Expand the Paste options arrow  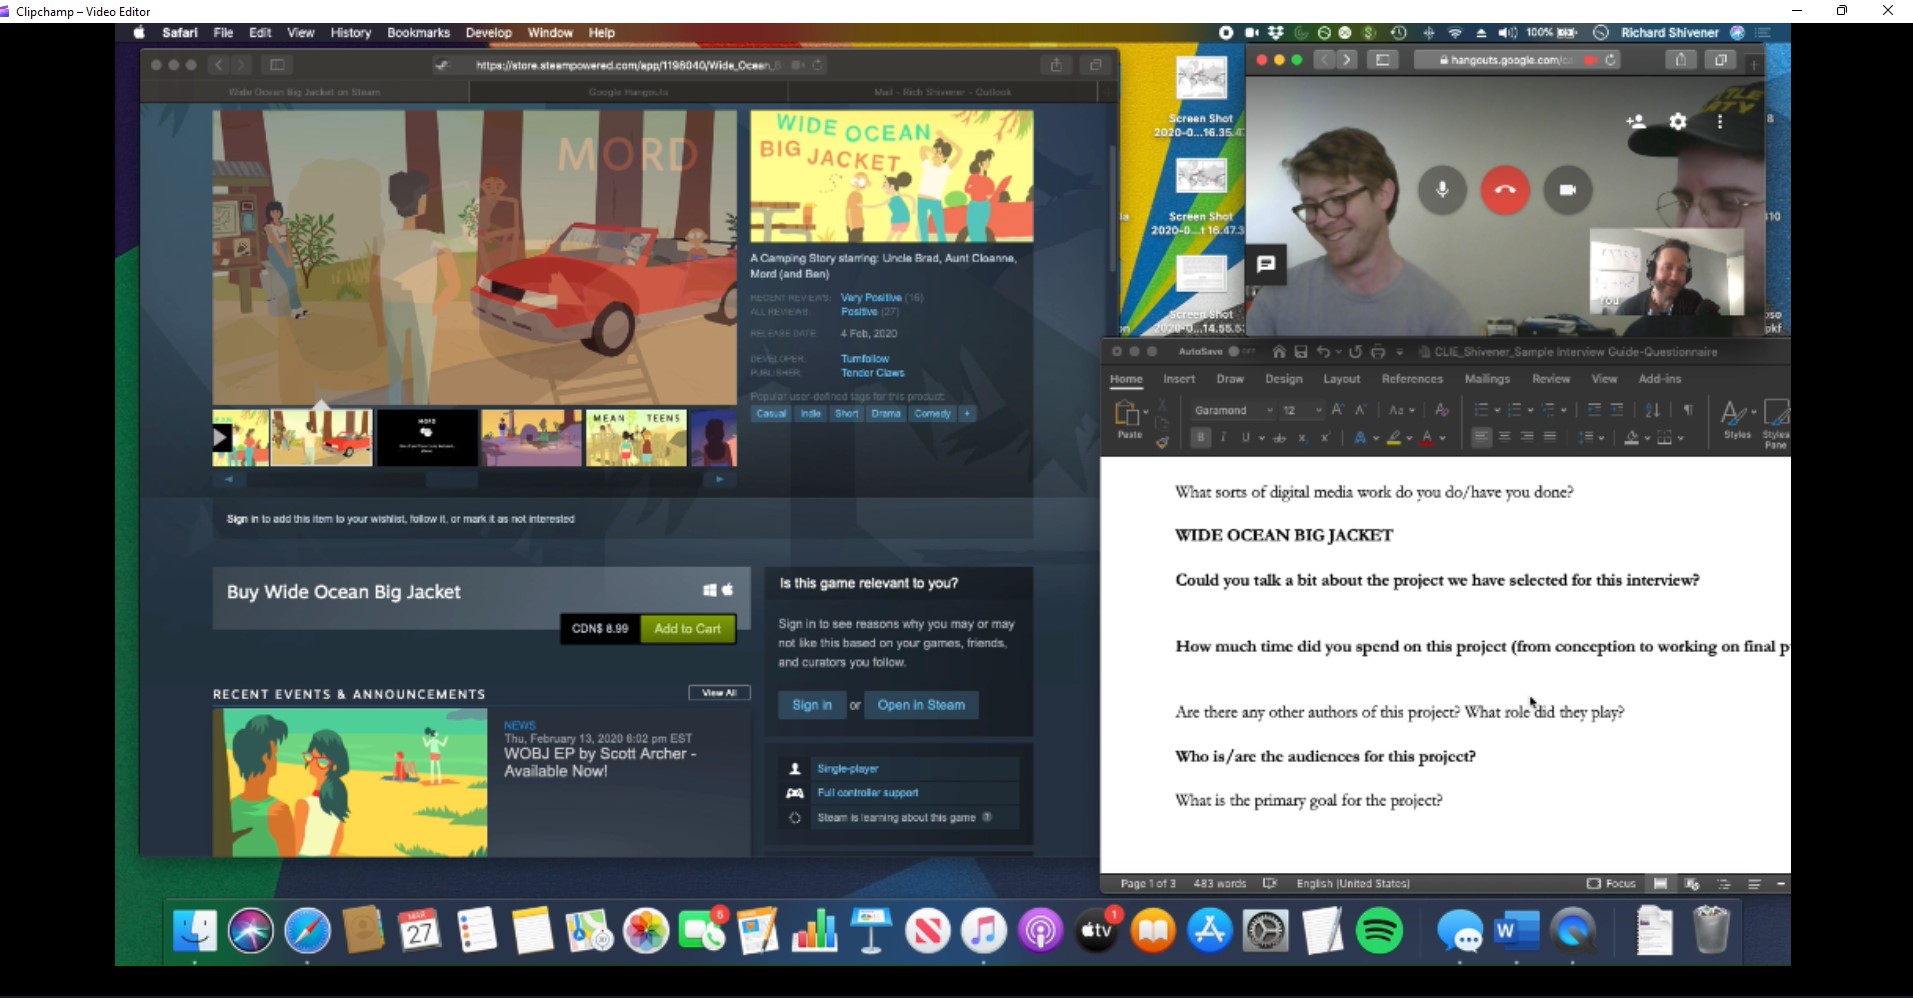coord(1146,412)
